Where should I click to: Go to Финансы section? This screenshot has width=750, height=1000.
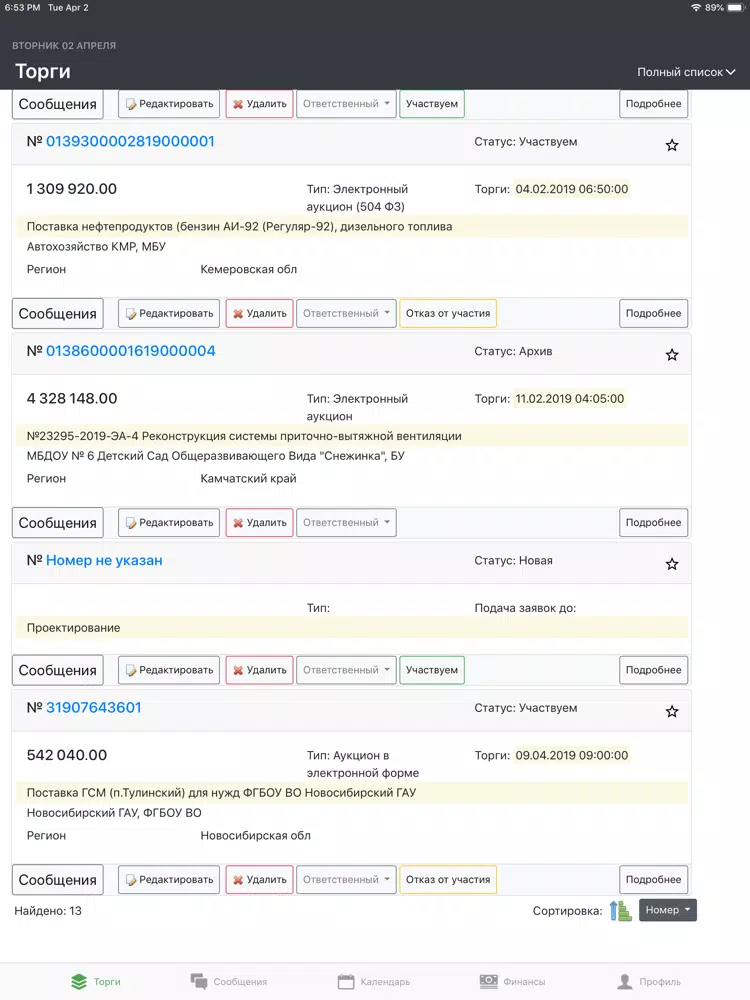pyautogui.click(x=512, y=982)
